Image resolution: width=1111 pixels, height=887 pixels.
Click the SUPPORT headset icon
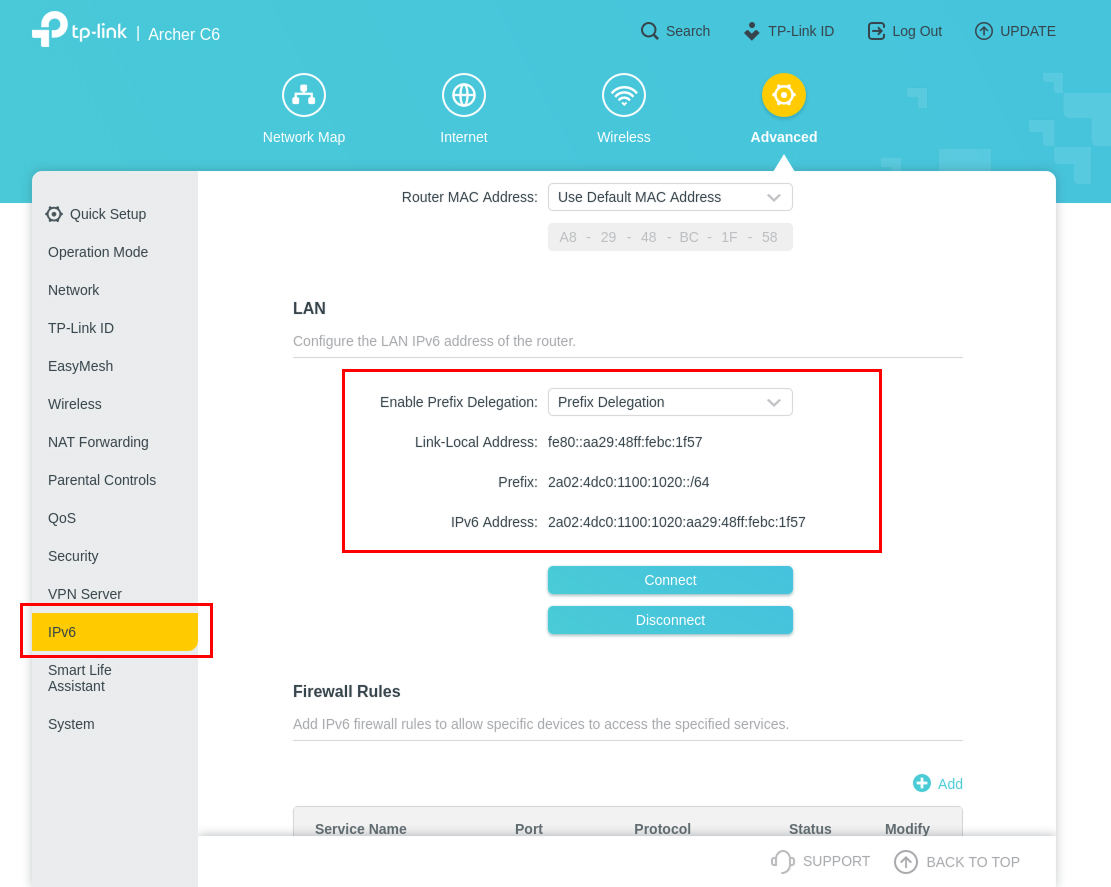(x=782, y=861)
